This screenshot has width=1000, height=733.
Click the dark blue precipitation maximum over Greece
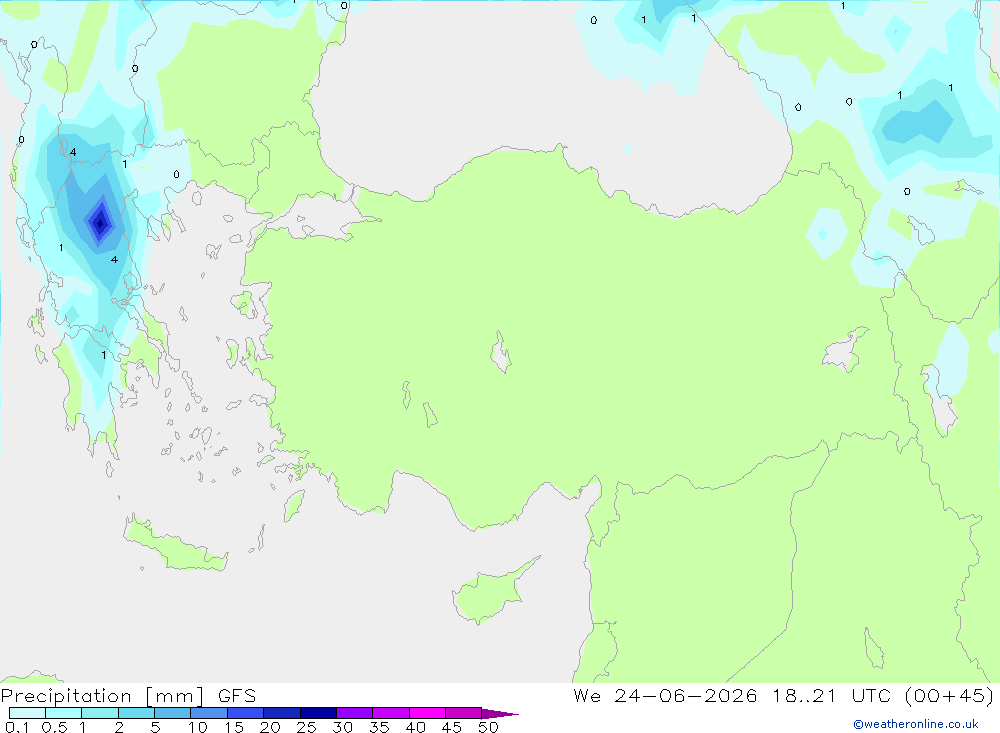click(x=99, y=223)
